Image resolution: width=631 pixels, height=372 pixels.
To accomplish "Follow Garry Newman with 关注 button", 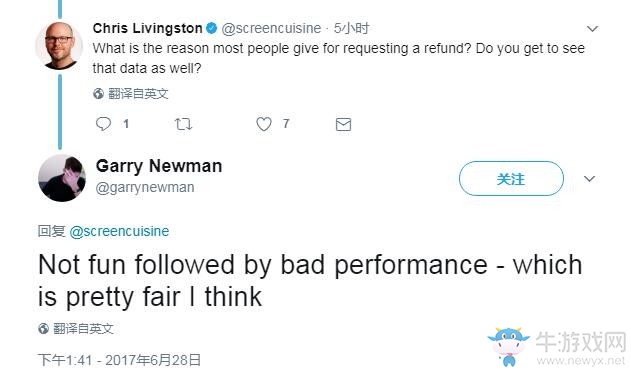I will tap(511, 179).
